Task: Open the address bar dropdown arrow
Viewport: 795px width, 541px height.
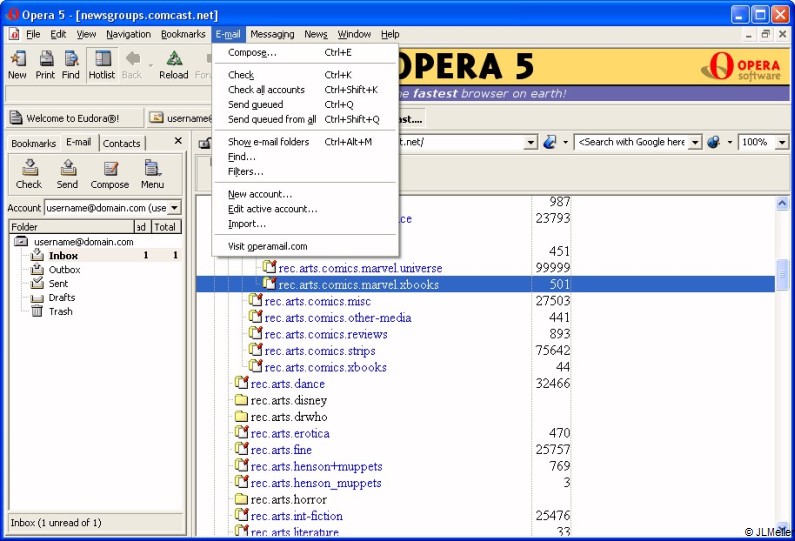Action: [530, 142]
